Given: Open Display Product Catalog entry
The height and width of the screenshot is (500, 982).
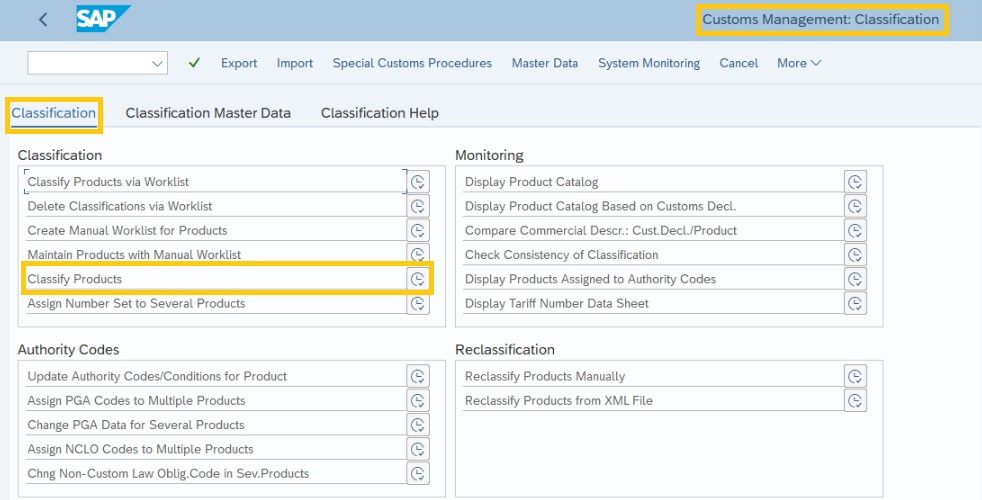Looking at the screenshot, I should [x=653, y=182].
